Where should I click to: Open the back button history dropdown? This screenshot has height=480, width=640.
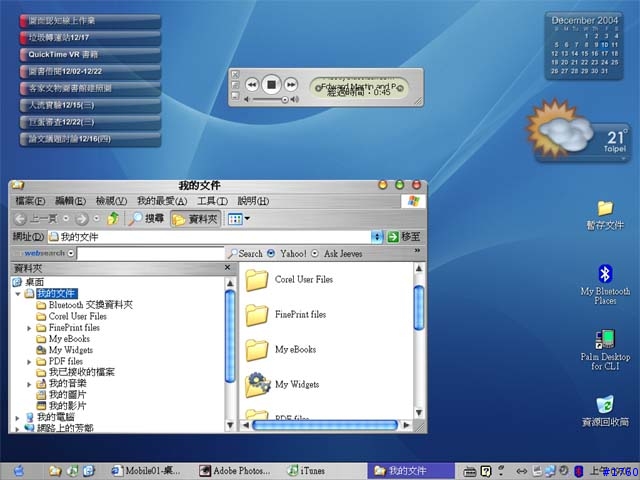point(66,219)
